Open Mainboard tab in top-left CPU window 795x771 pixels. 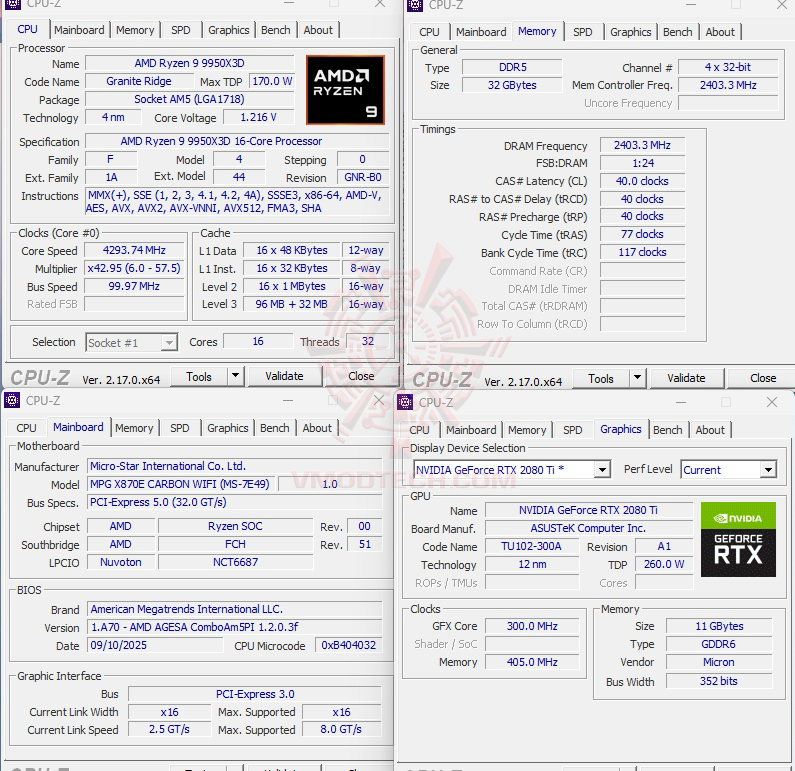coord(79,30)
